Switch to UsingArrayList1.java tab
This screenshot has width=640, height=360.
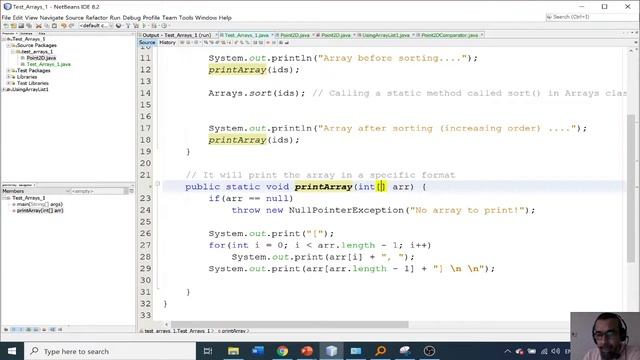coord(386,35)
